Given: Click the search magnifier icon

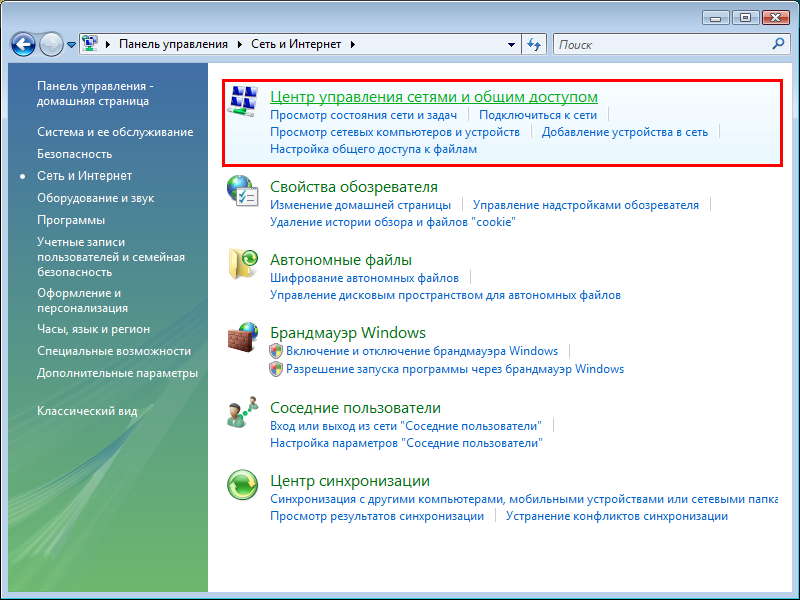Looking at the screenshot, I should point(778,44).
